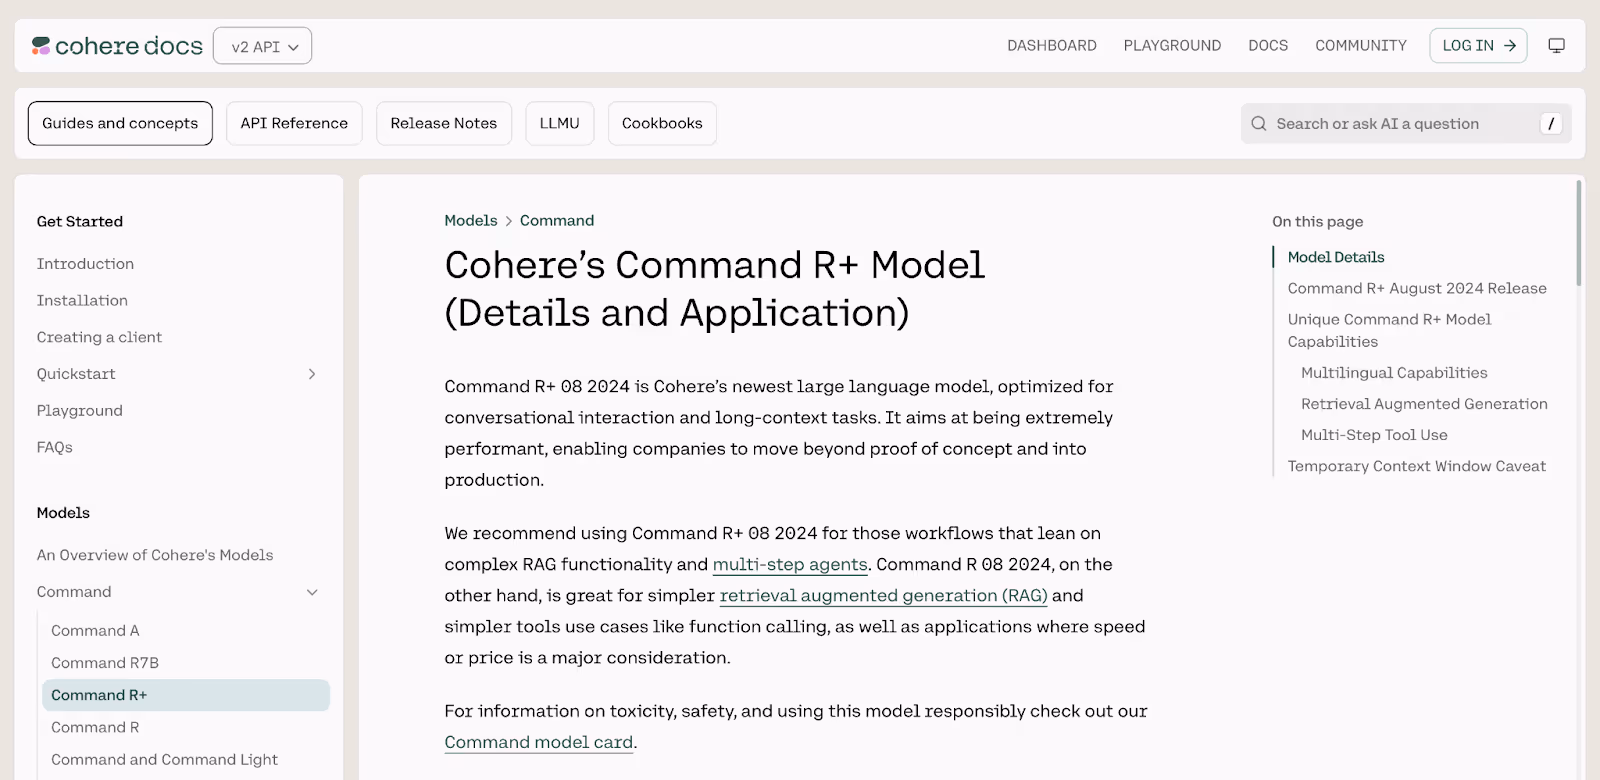Jump to Retrieval Augmented Generation section
Image resolution: width=1600 pixels, height=780 pixels.
(1424, 404)
